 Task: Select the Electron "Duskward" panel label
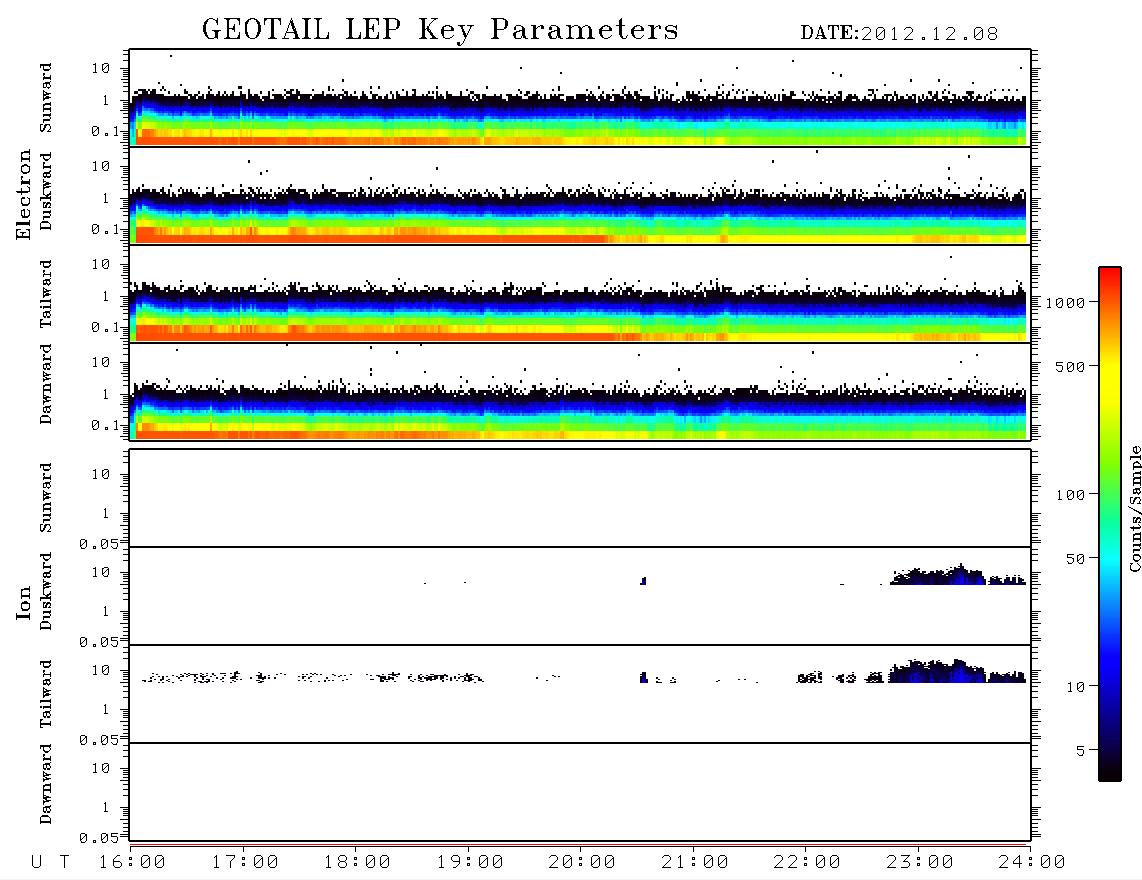(46, 191)
